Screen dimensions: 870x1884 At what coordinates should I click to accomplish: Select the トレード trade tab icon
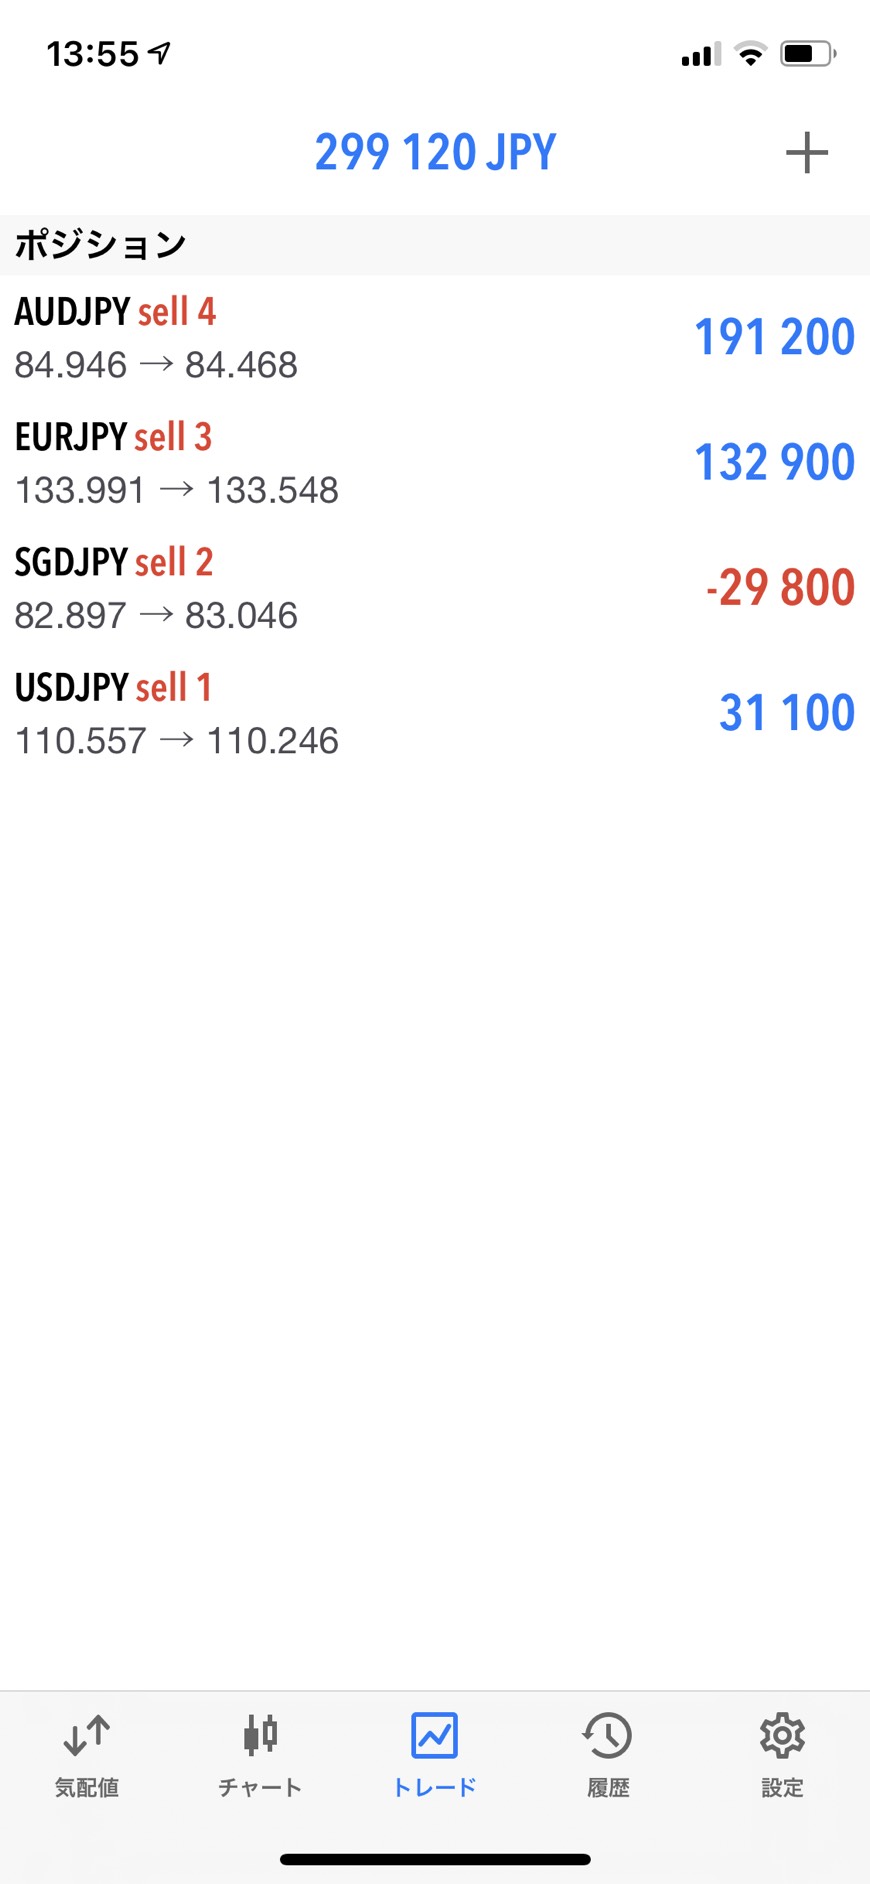[x=435, y=1736]
